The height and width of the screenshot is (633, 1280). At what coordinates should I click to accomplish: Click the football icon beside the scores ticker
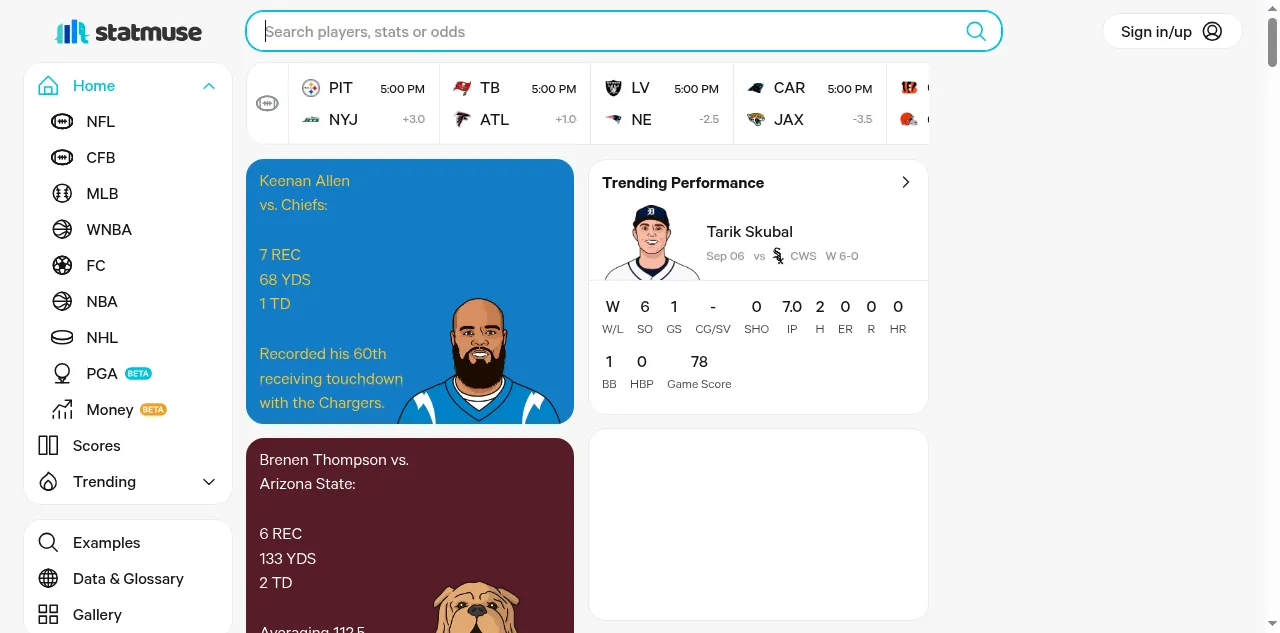point(267,103)
